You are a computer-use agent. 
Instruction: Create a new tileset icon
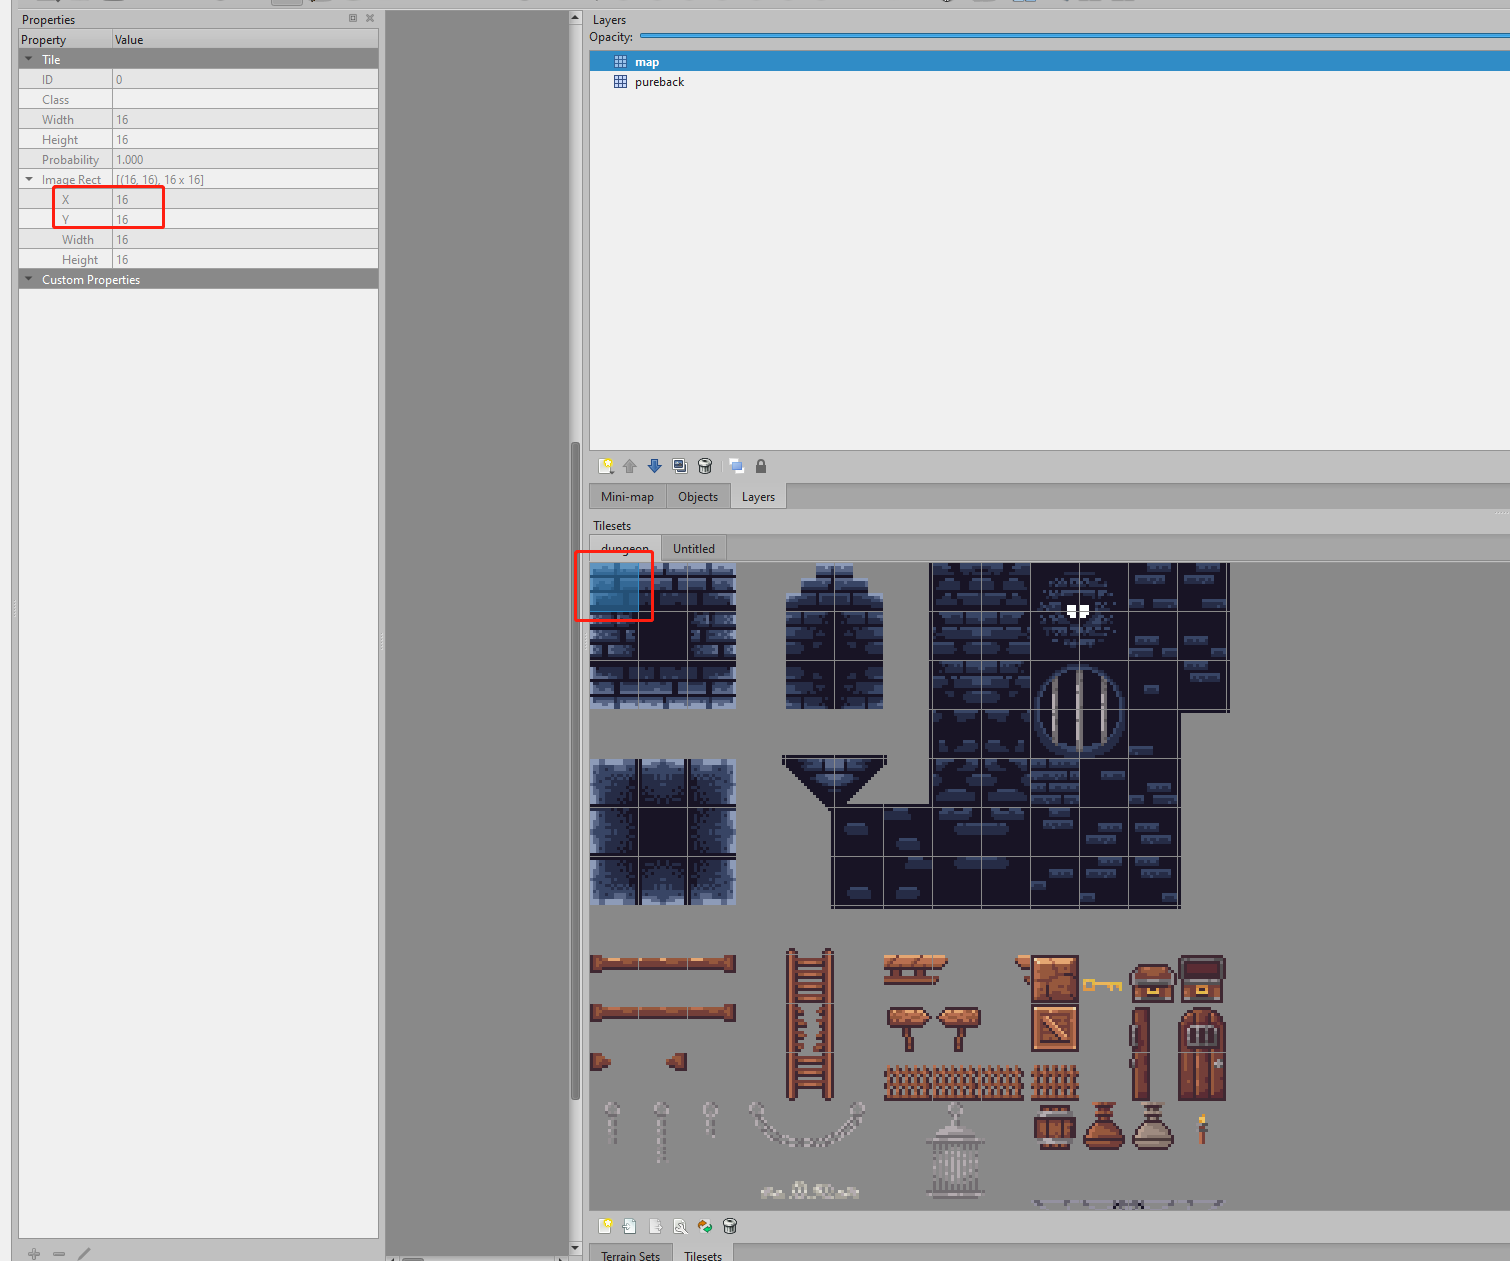click(x=605, y=1226)
